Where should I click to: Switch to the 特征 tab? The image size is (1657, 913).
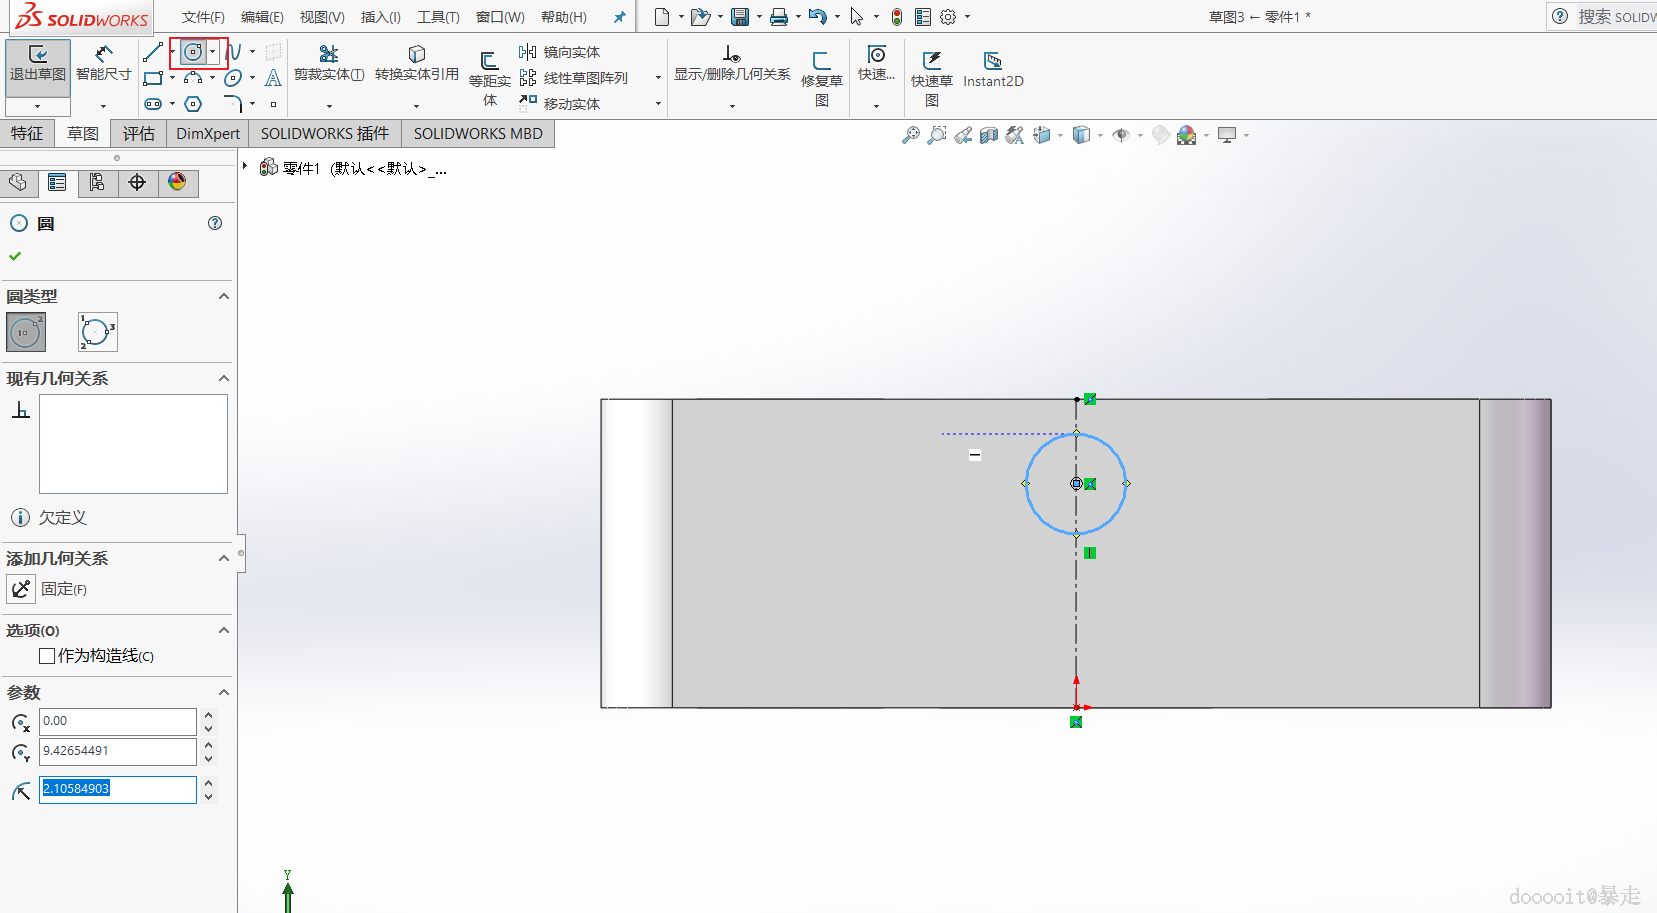click(27, 134)
